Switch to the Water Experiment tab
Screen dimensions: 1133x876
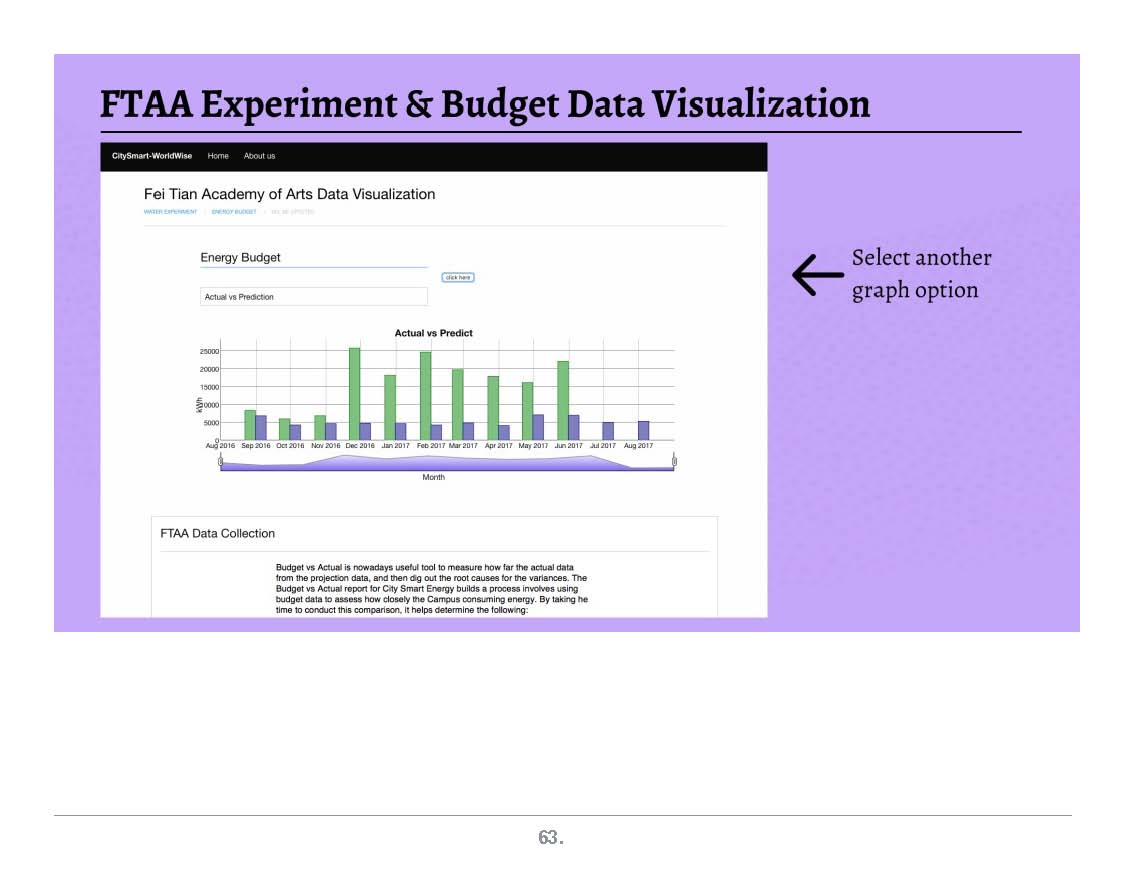coord(170,212)
